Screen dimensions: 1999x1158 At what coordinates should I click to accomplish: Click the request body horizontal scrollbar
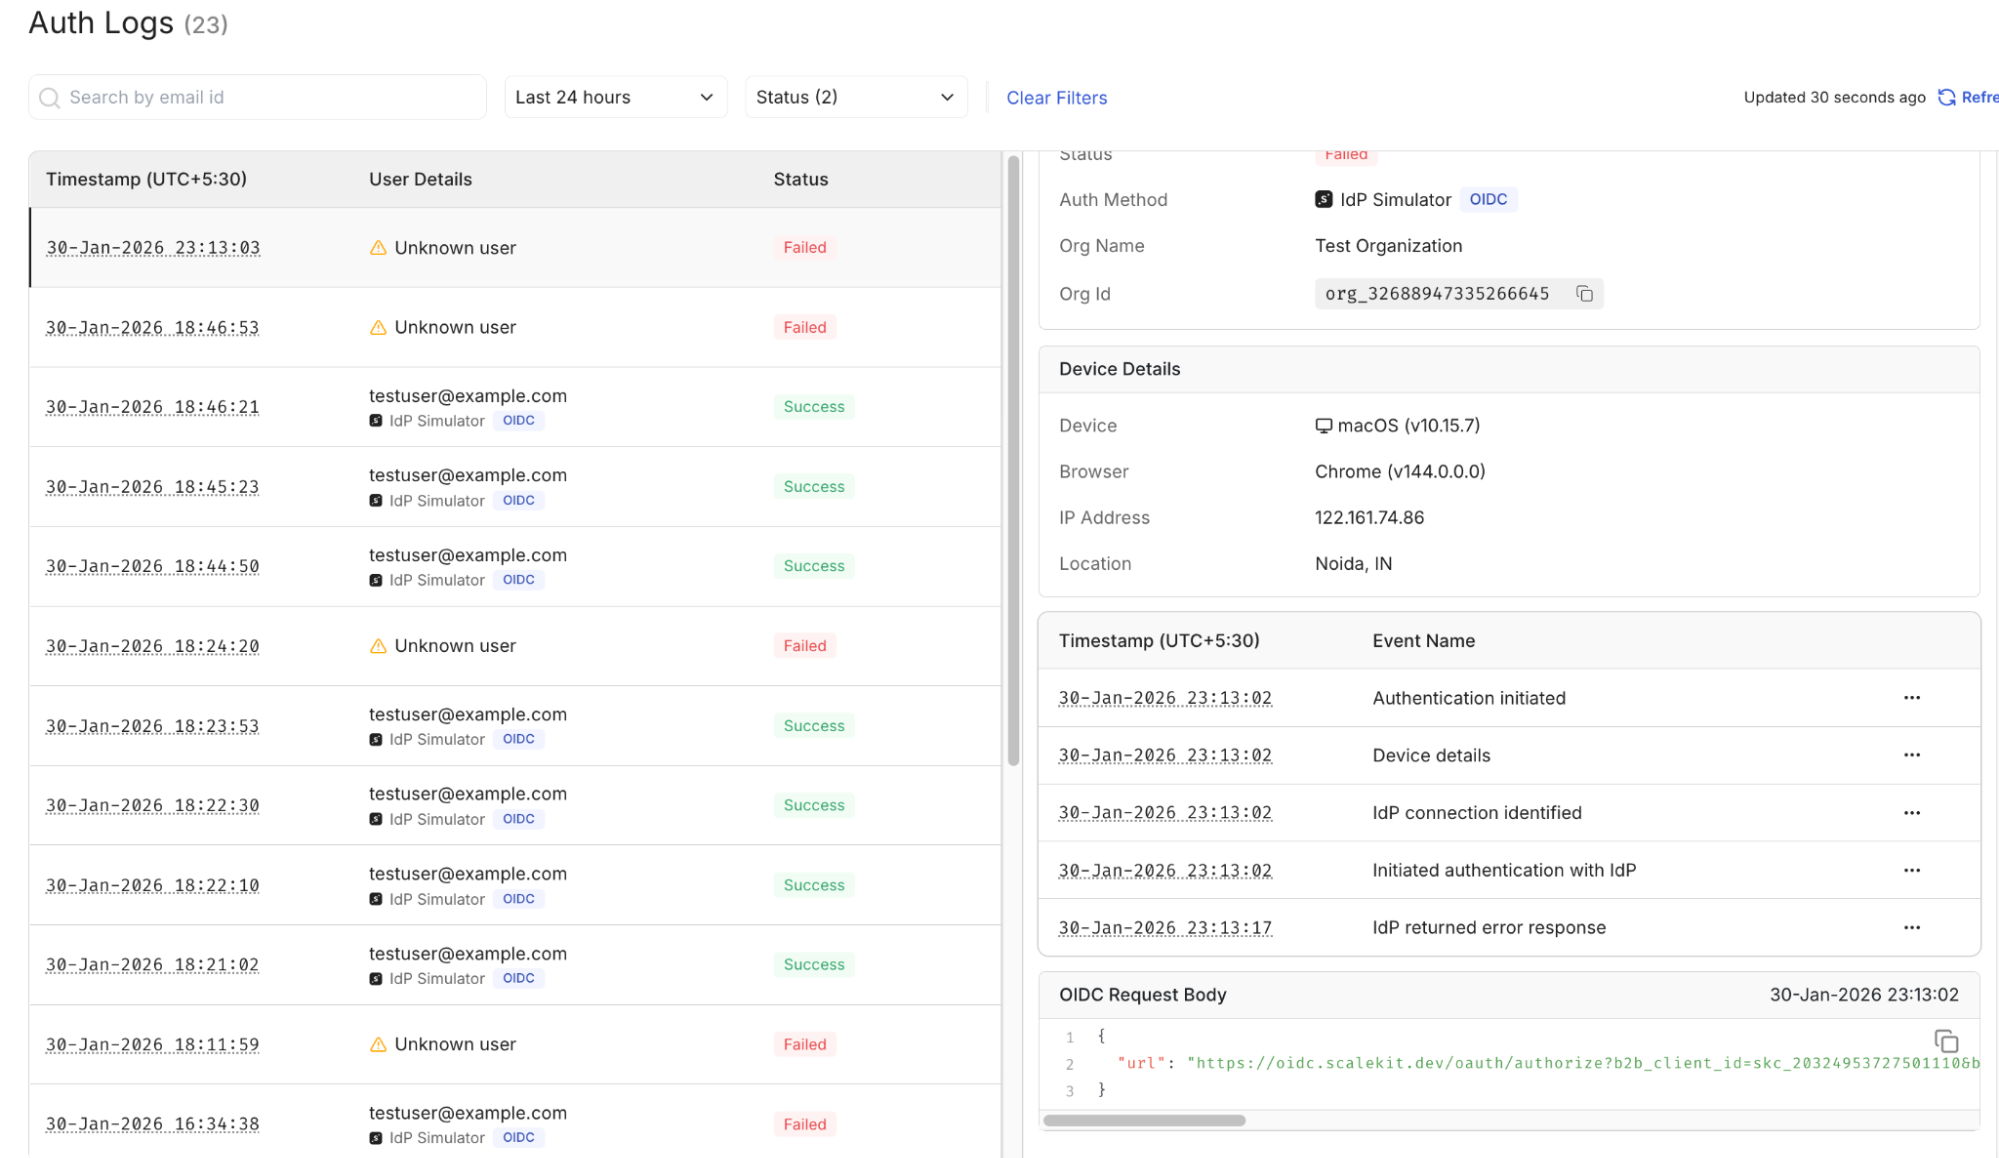pyautogui.click(x=1144, y=1120)
